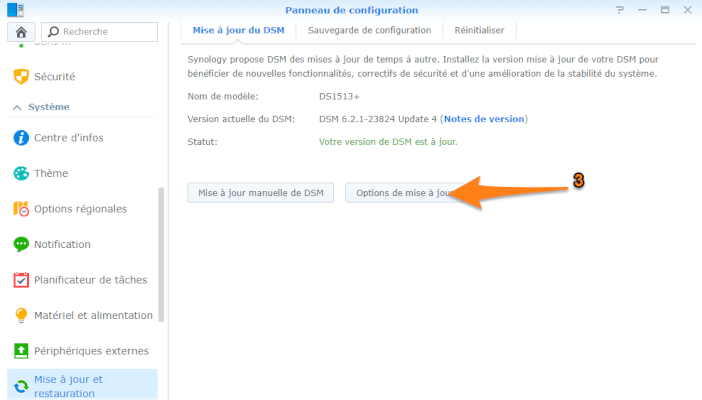This screenshot has width=702, height=400.
Task: Select Thème in the sidebar
Action: [x=82, y=173]
